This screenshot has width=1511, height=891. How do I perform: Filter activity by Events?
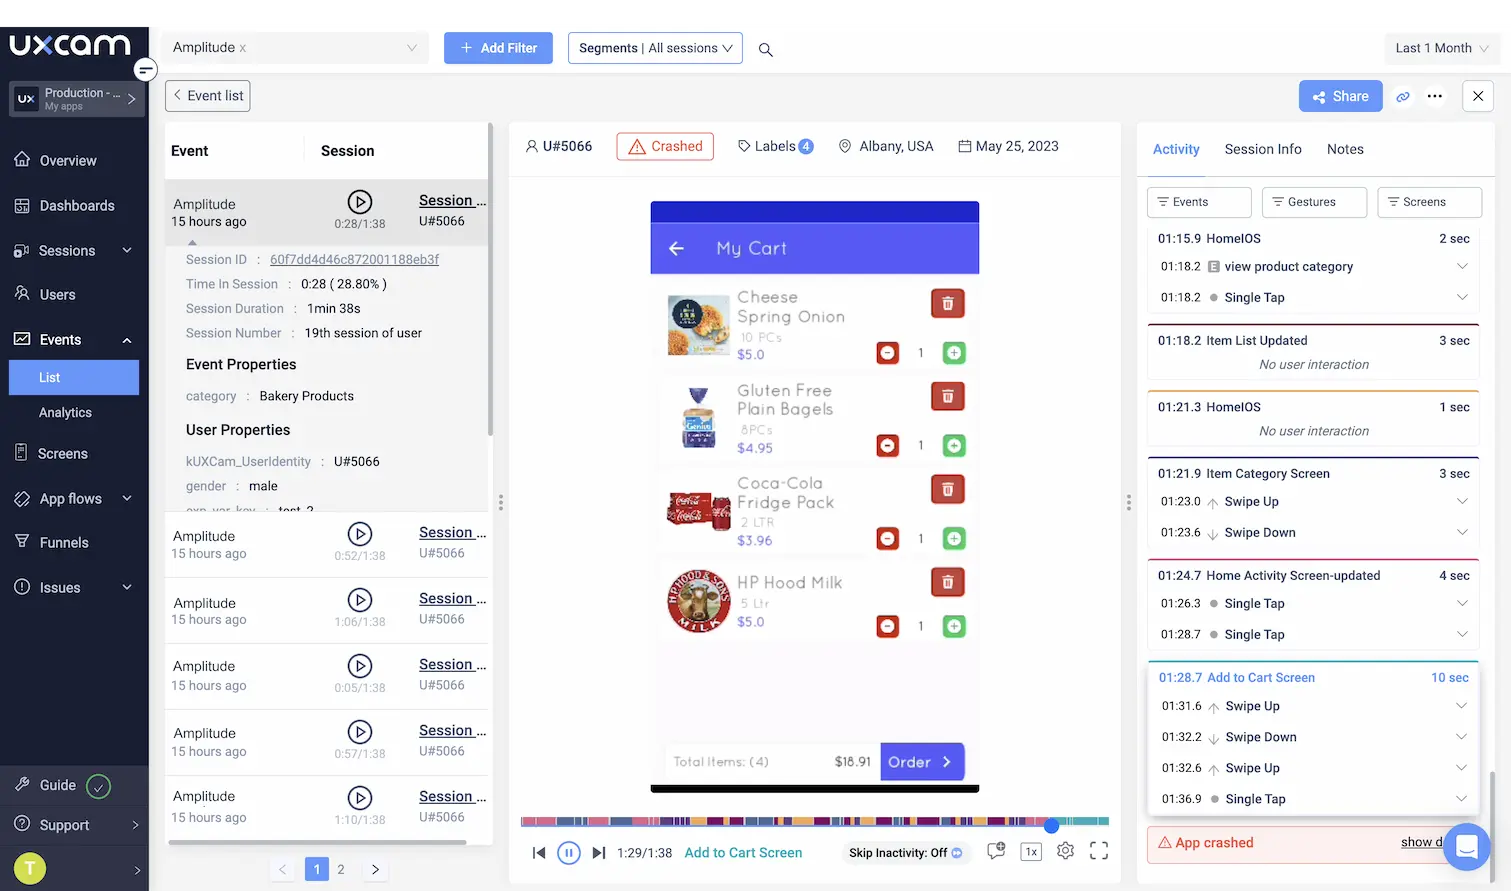(1199, 202)
